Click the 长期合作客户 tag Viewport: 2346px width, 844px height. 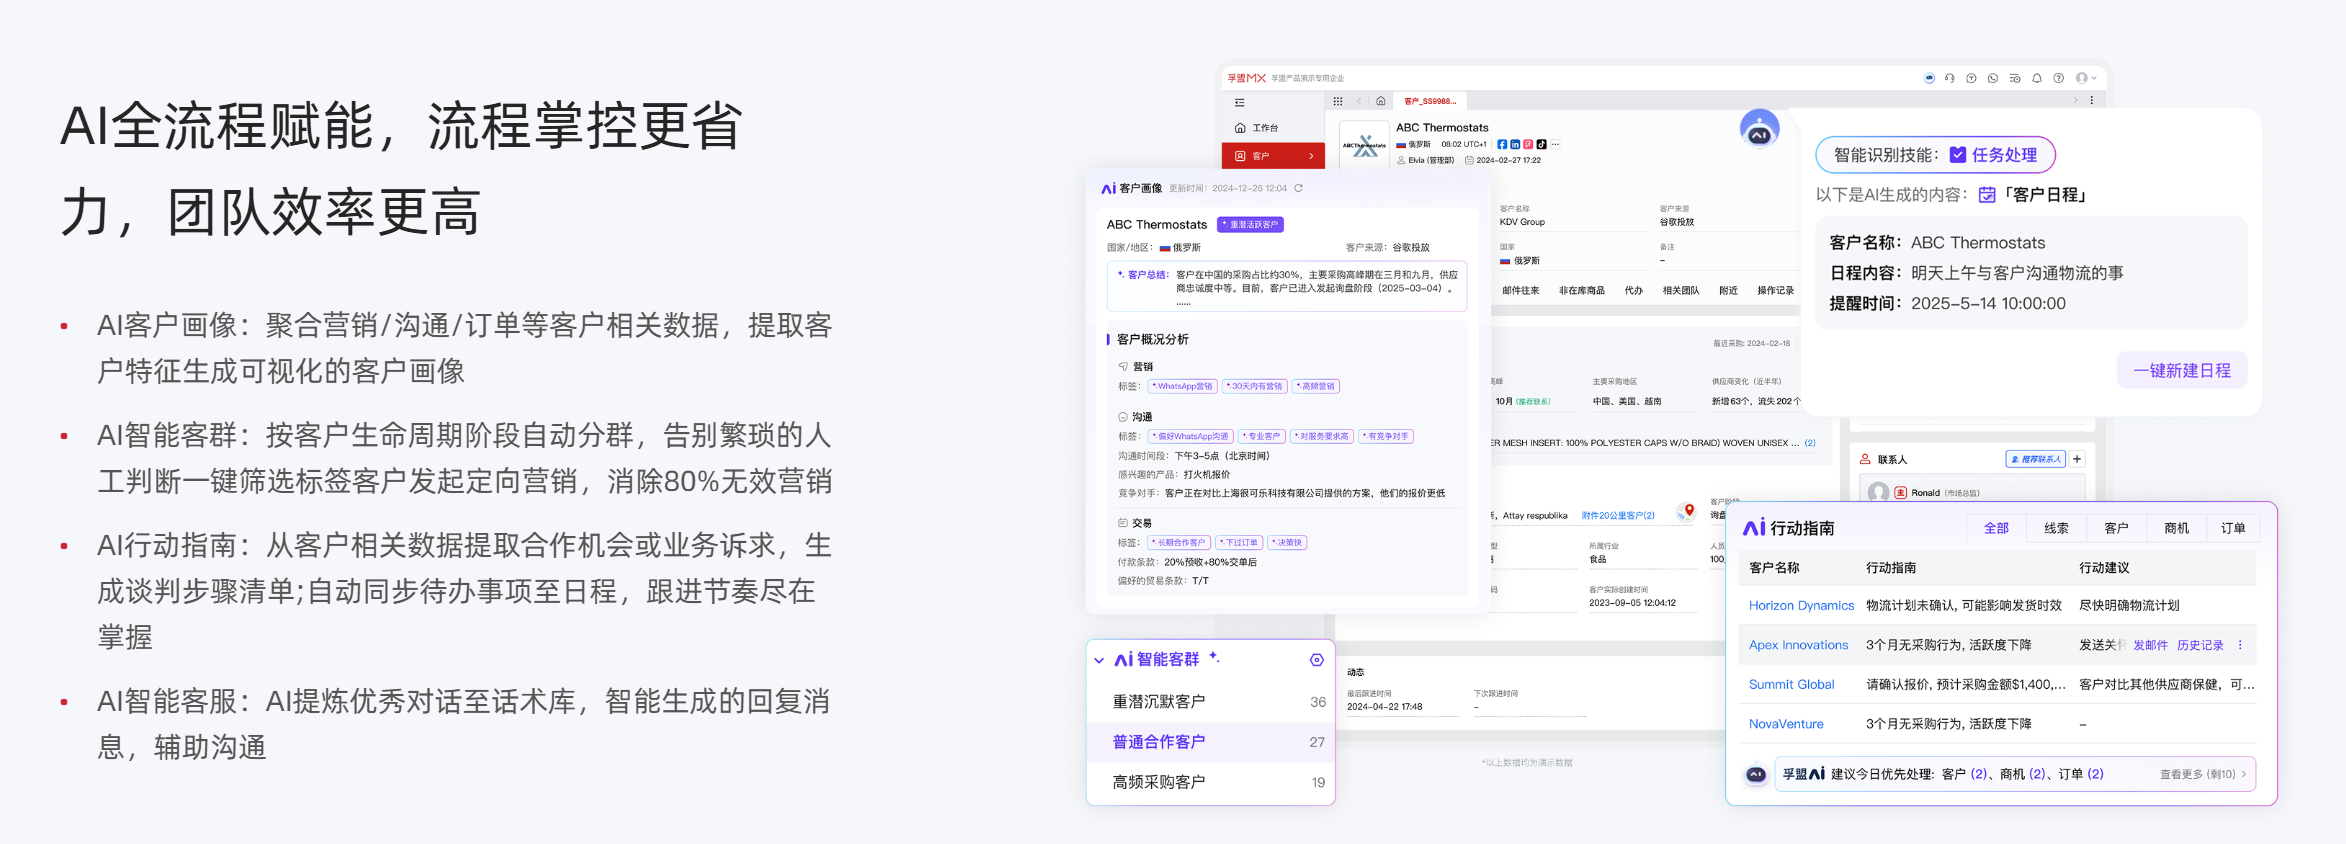click(1179, 543)
